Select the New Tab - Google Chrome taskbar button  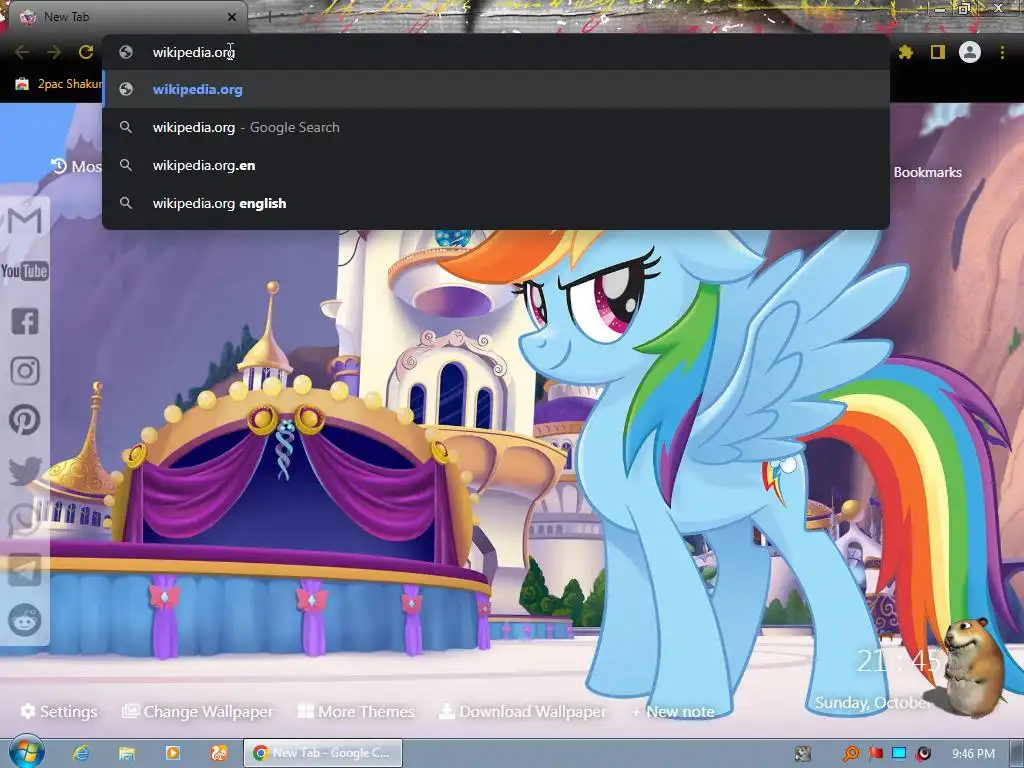[x=323, y=753]
